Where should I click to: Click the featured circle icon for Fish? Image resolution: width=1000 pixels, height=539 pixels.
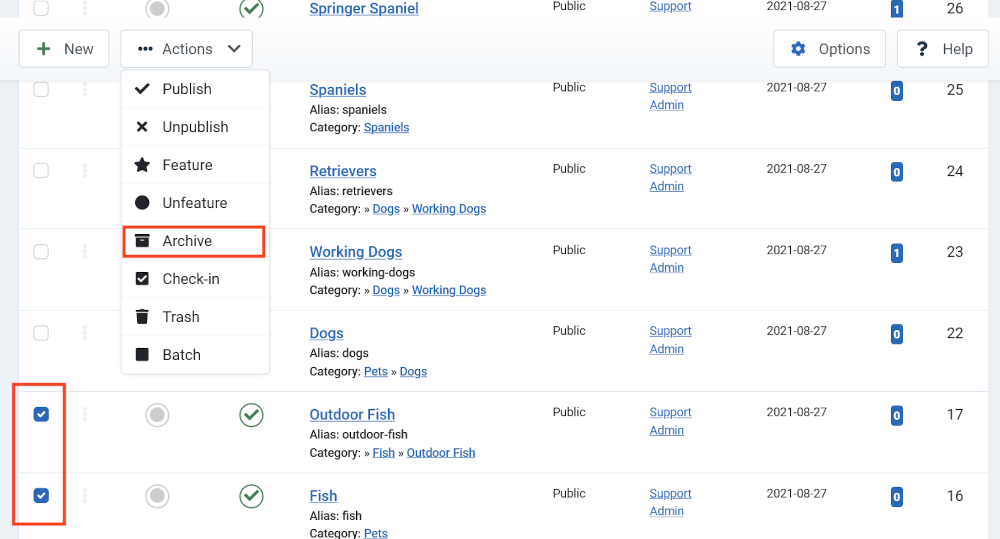(157, 496)
